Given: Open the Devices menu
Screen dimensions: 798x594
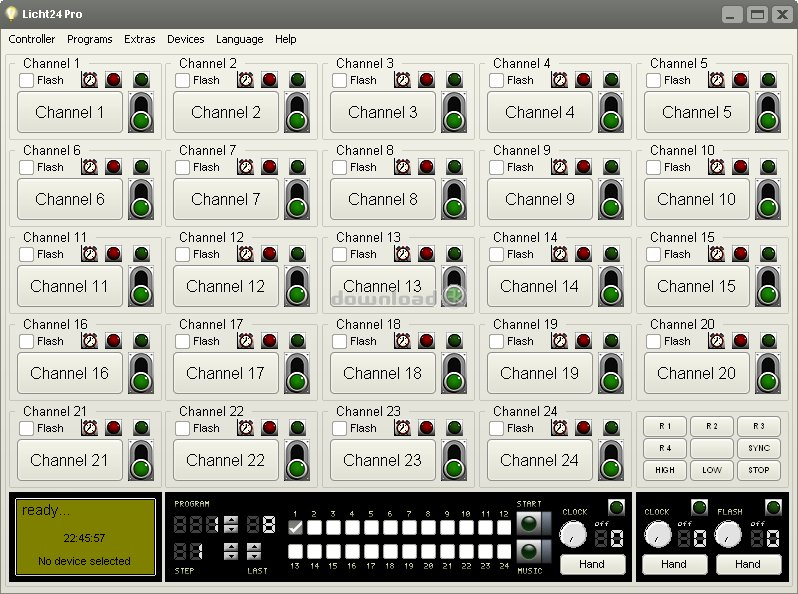Looking at the screenshot, I should 185,39.
